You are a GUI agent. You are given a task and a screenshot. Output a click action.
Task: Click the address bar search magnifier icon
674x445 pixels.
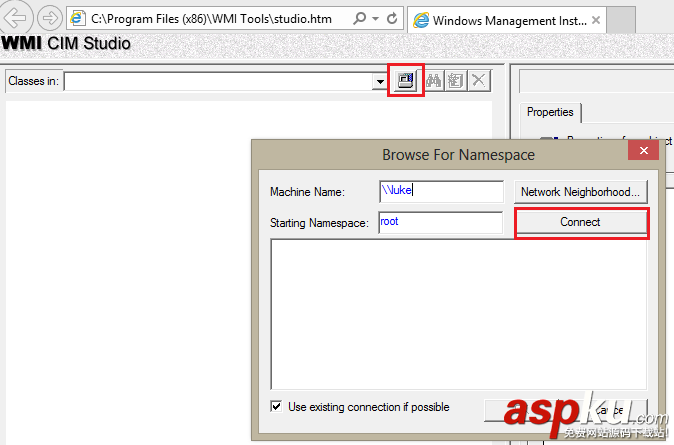359,18
